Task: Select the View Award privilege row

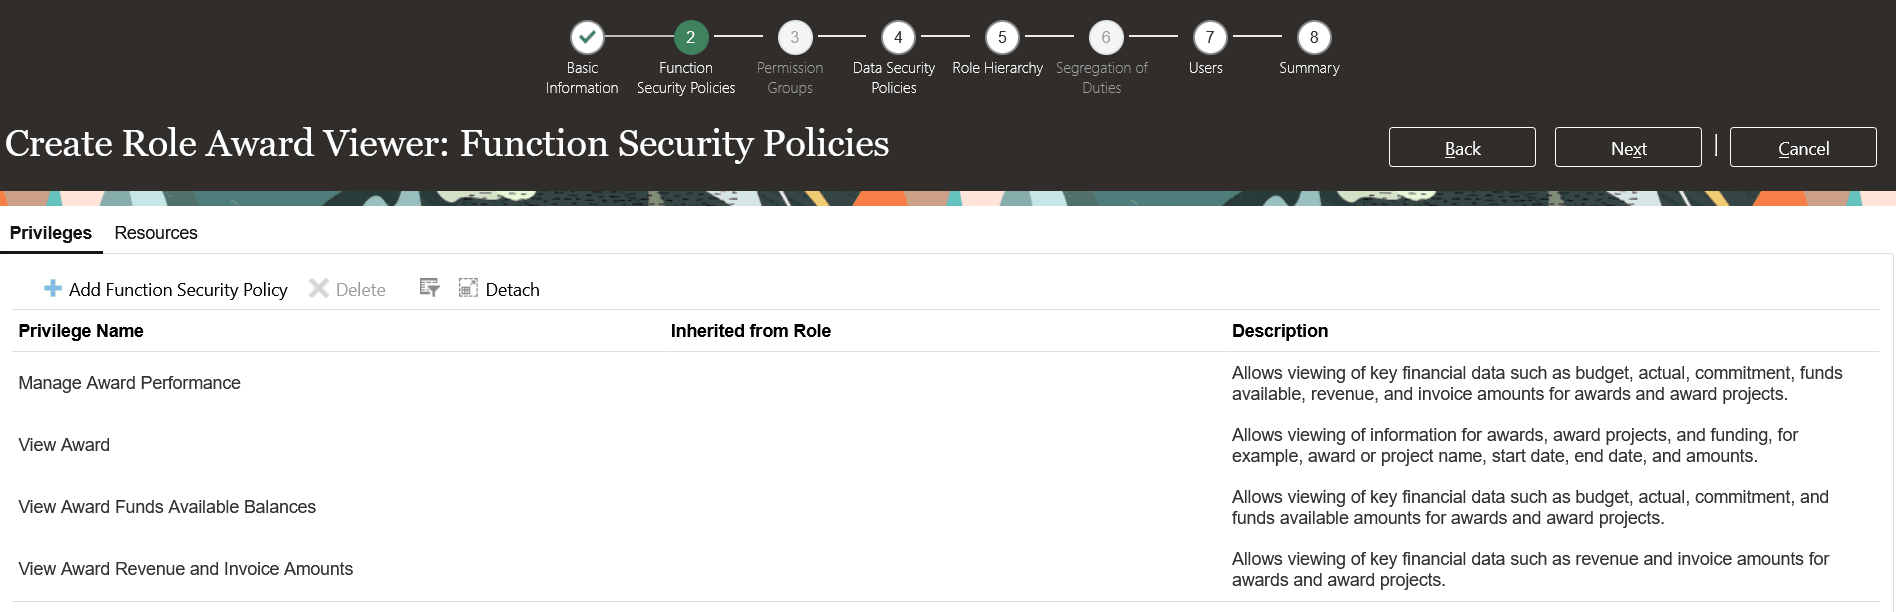Action: tap(64, 445)
